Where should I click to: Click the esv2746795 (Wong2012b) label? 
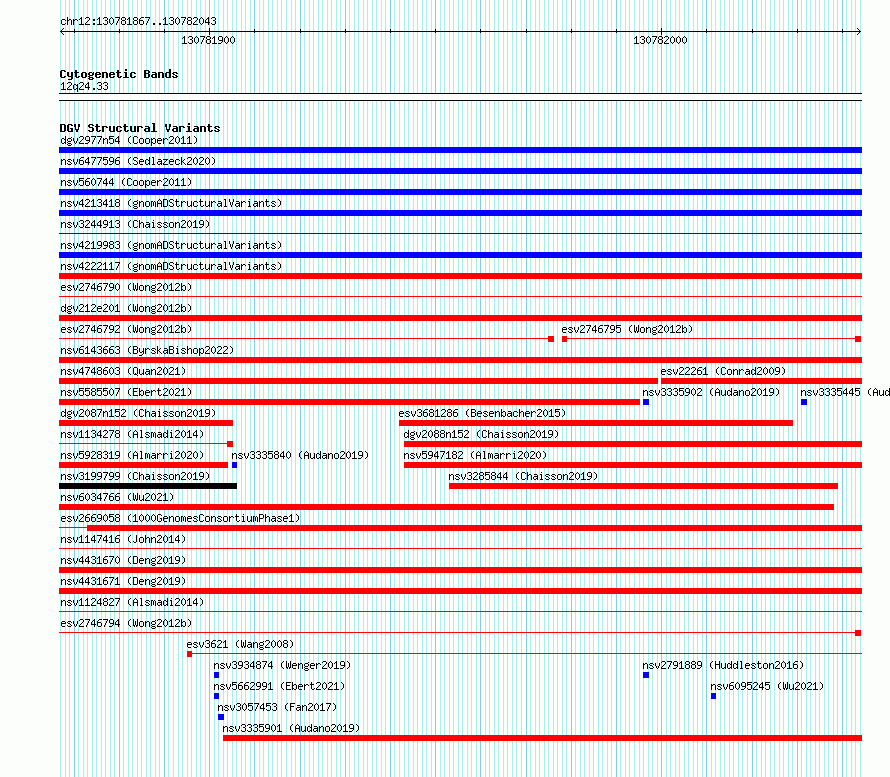click(627, 329)
